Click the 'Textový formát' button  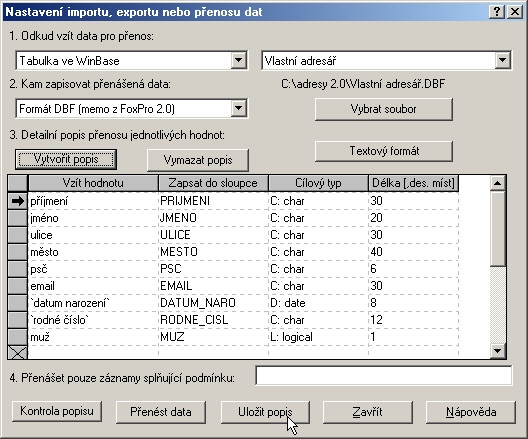384,151
